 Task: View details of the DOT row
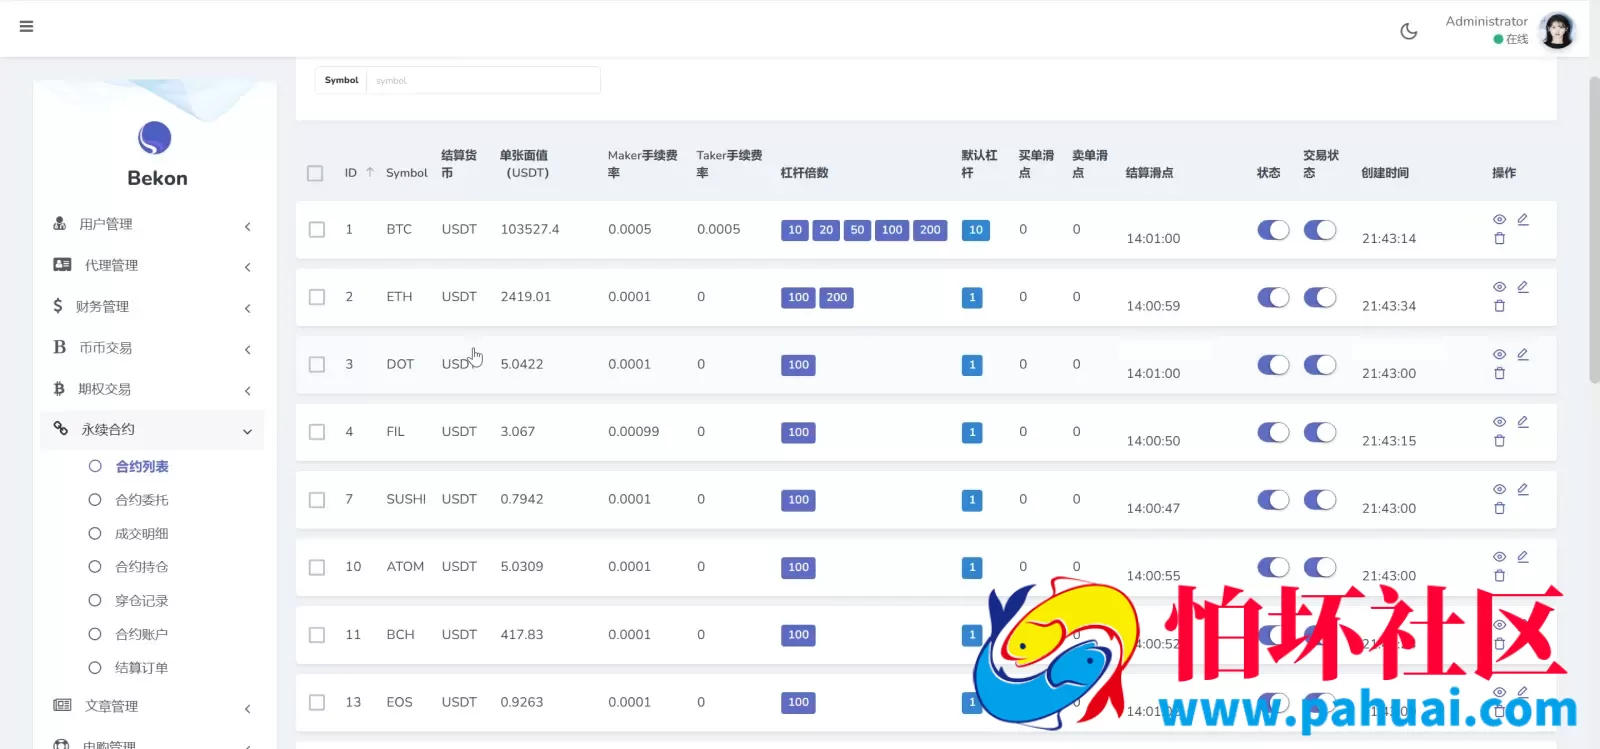(x=1499, y=354)
